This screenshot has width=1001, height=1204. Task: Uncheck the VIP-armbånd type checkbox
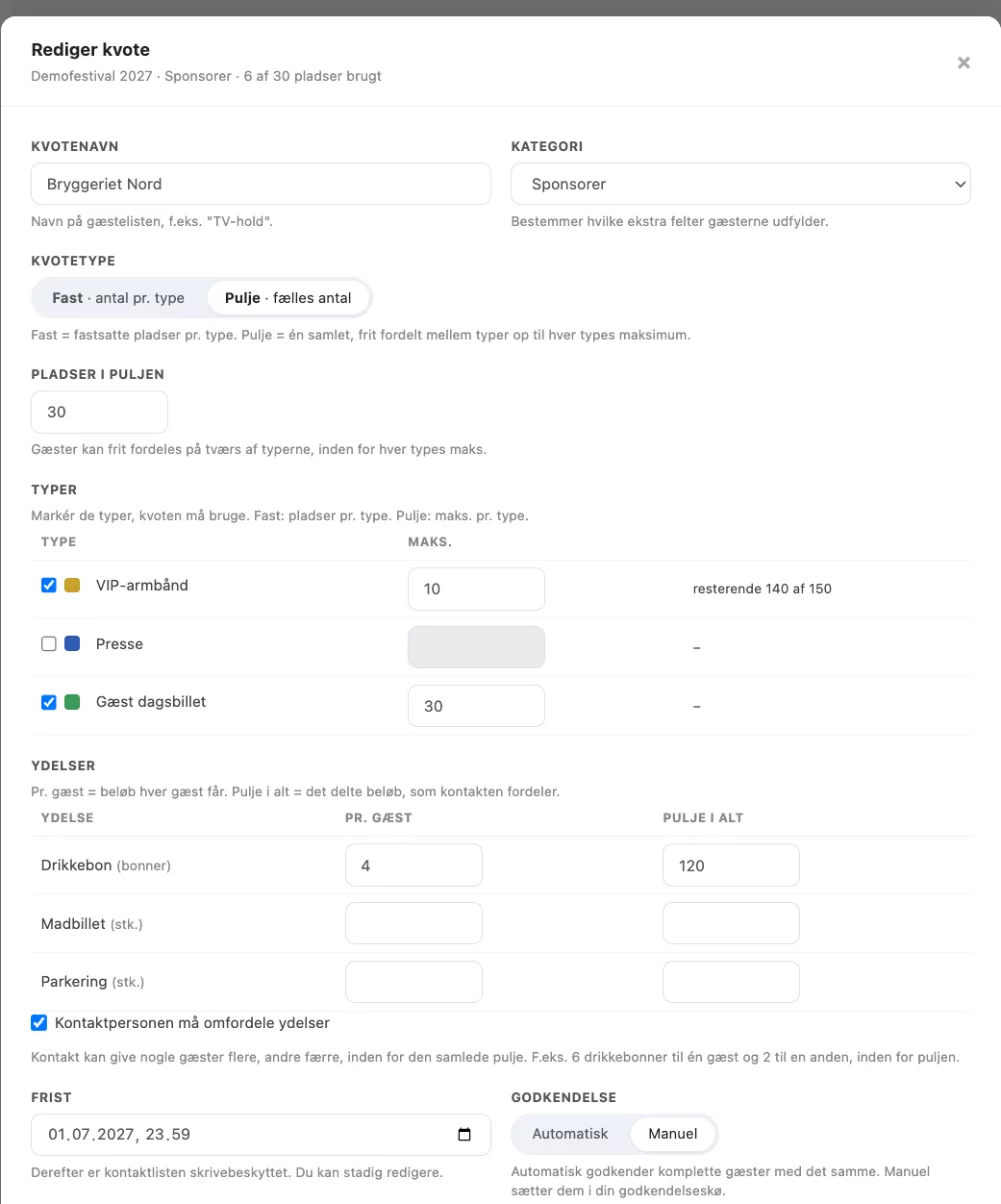[x=48, y=586]
